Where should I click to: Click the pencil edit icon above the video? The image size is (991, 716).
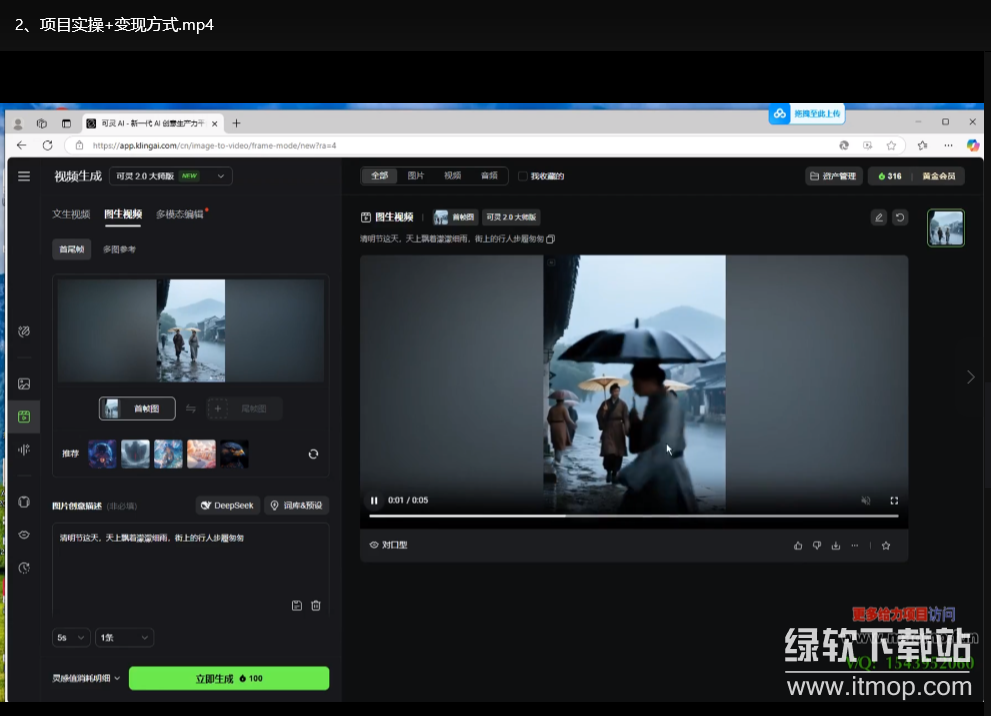(878, 217)
